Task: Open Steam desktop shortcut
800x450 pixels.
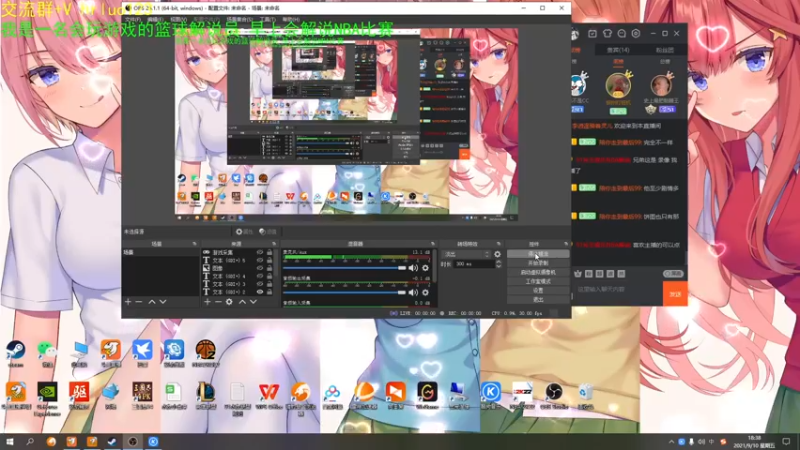Action: pyautogui.click(x=15, y=353)
